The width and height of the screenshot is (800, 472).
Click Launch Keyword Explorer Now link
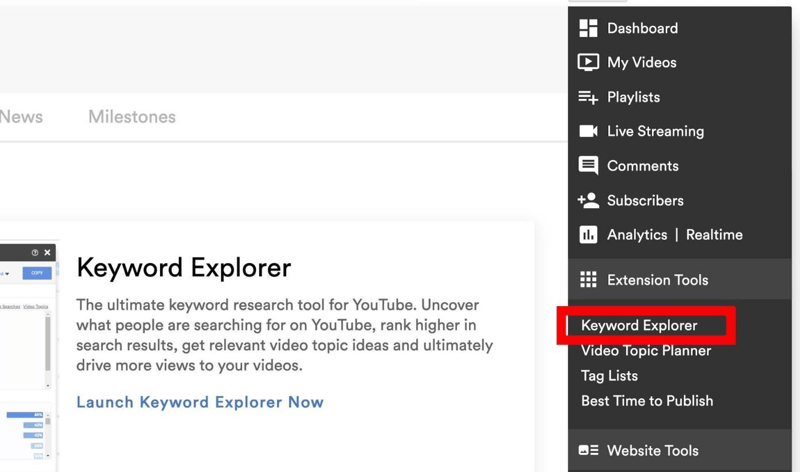[200, 402]
